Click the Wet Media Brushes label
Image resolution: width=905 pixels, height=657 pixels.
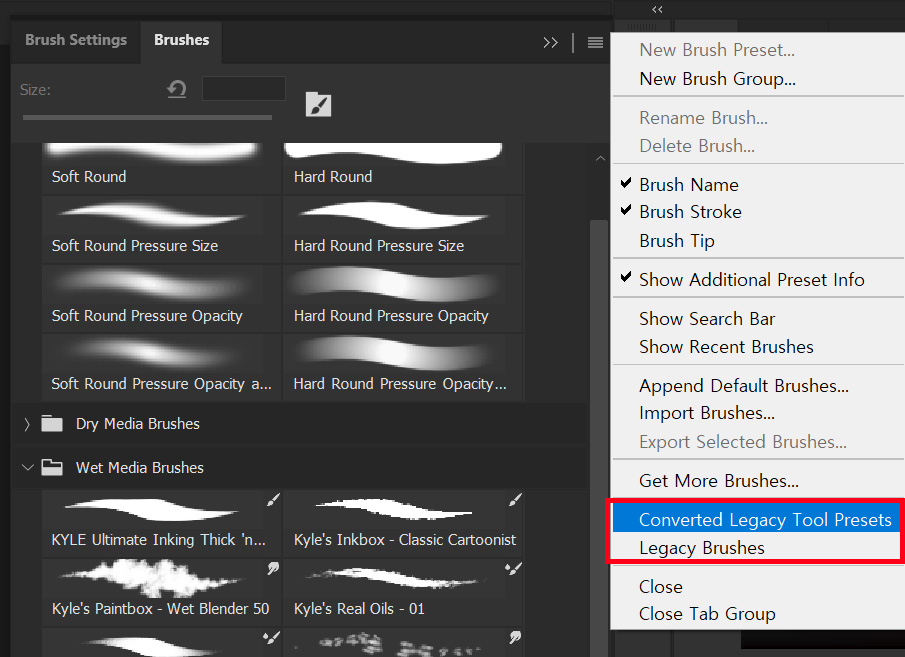click(x=140, y=468)
